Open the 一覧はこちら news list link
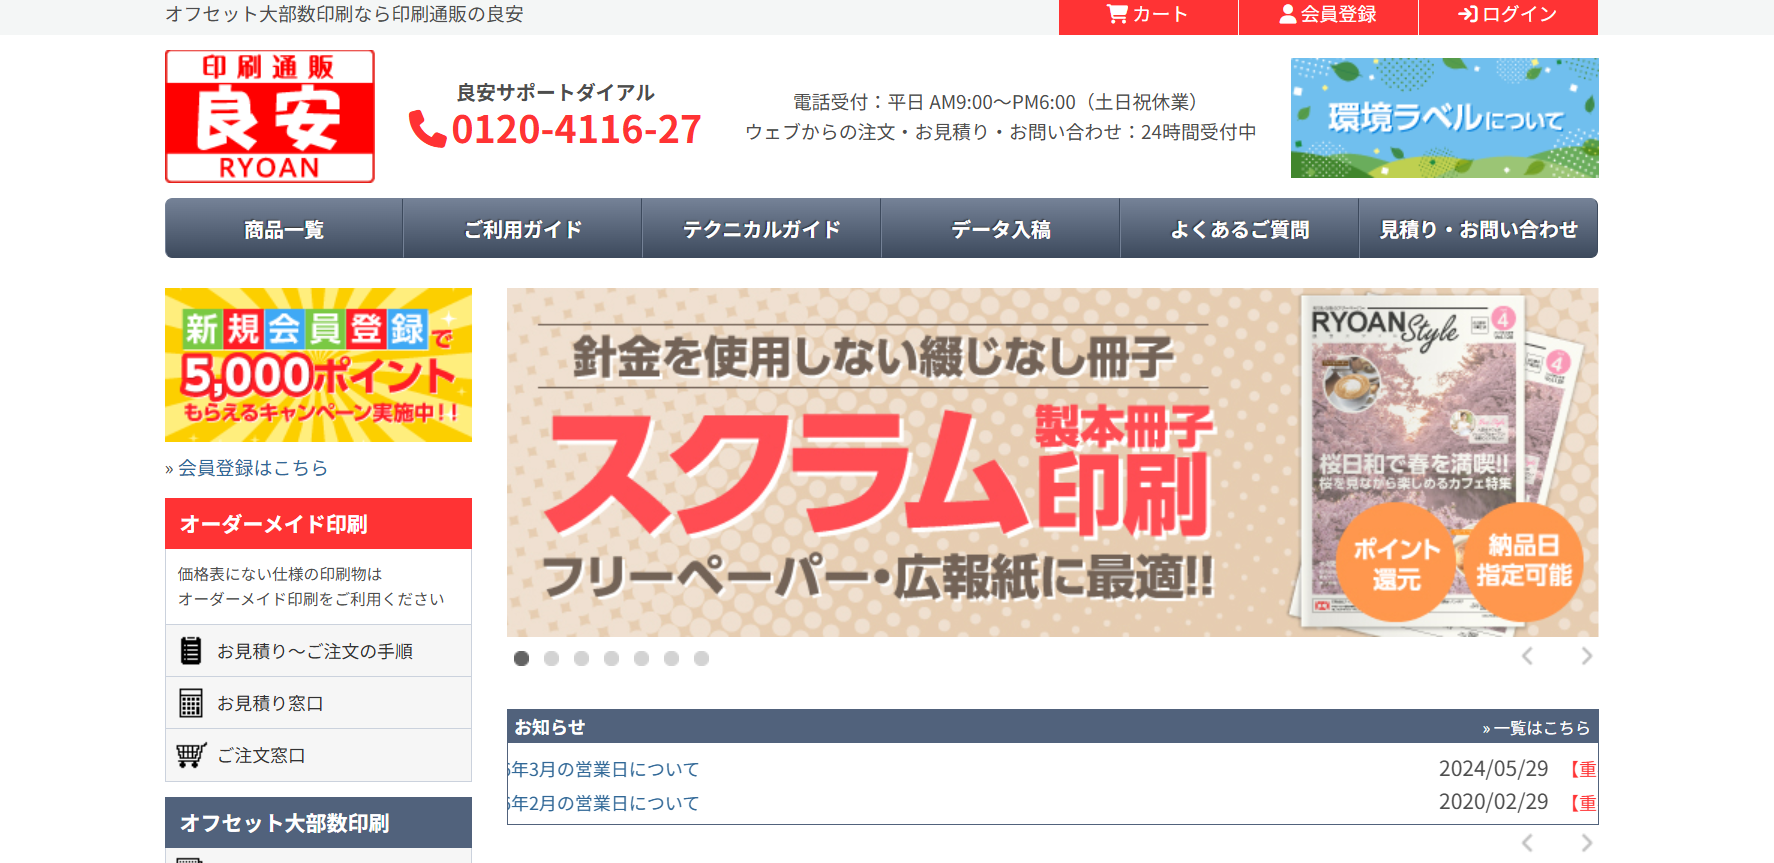1774x863 pixels. click(x=1536, y=728)
